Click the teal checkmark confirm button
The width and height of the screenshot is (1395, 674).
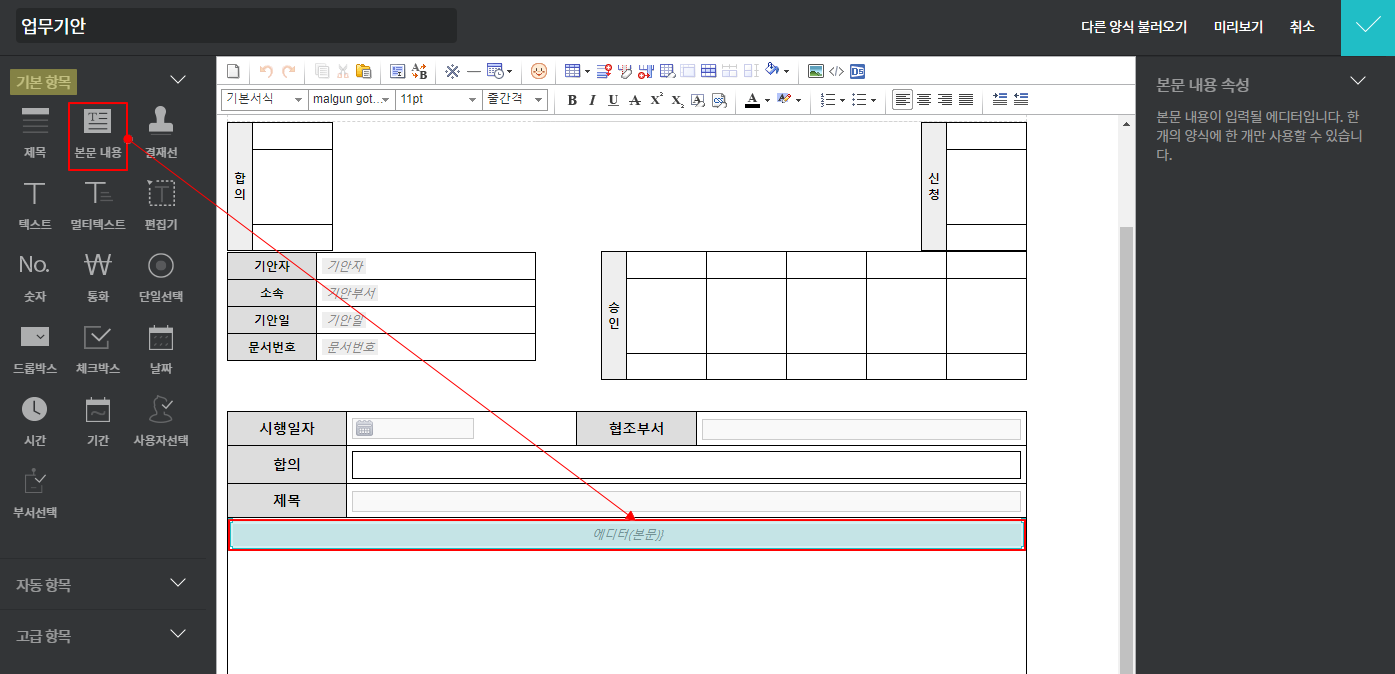coord(1367,27)
